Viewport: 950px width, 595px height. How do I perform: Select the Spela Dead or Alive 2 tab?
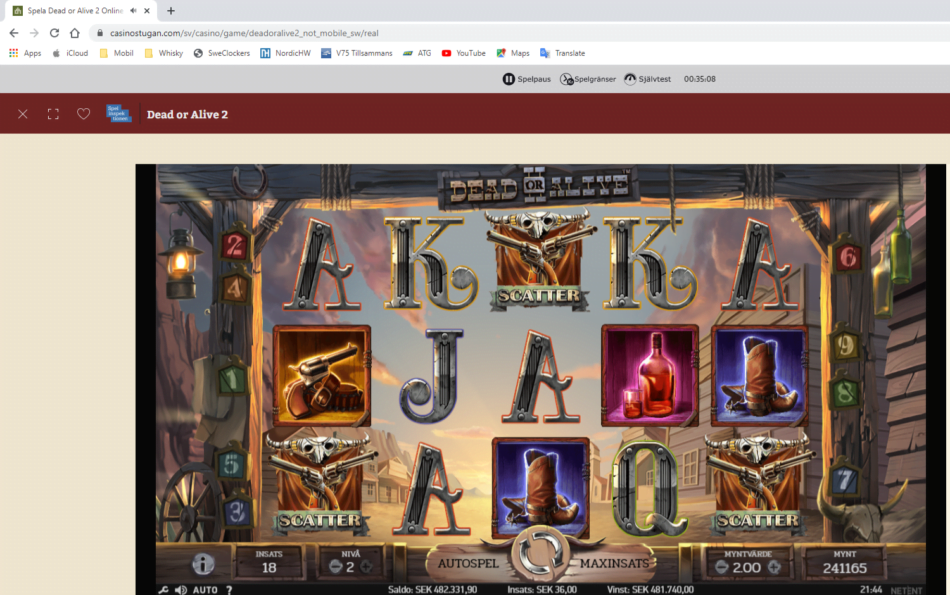81,10
